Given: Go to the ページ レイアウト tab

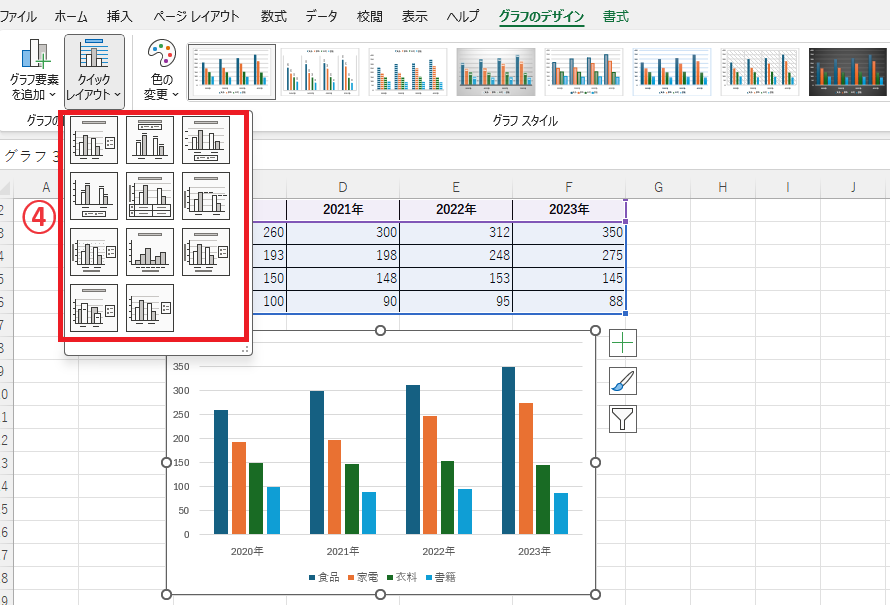Looking at the screenshot, I should pos(196,16).
